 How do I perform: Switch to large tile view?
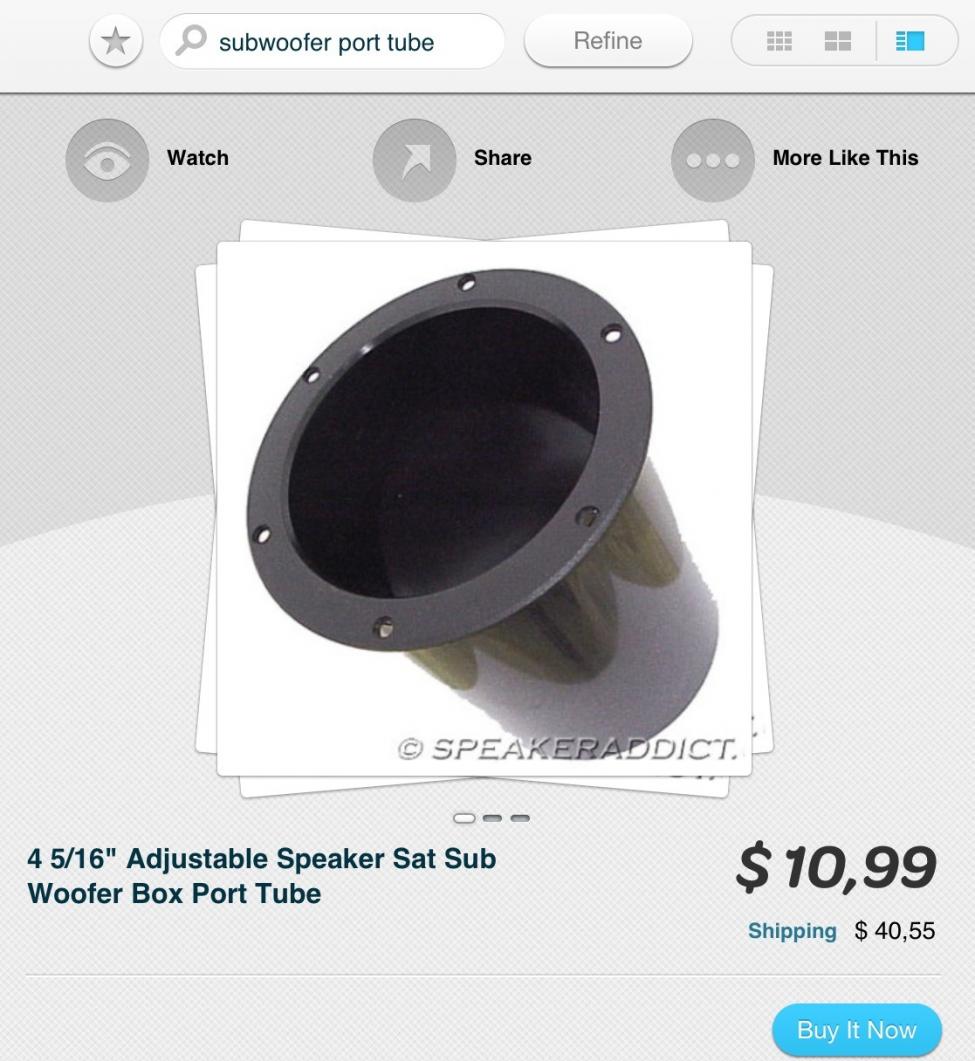[838, 41]
